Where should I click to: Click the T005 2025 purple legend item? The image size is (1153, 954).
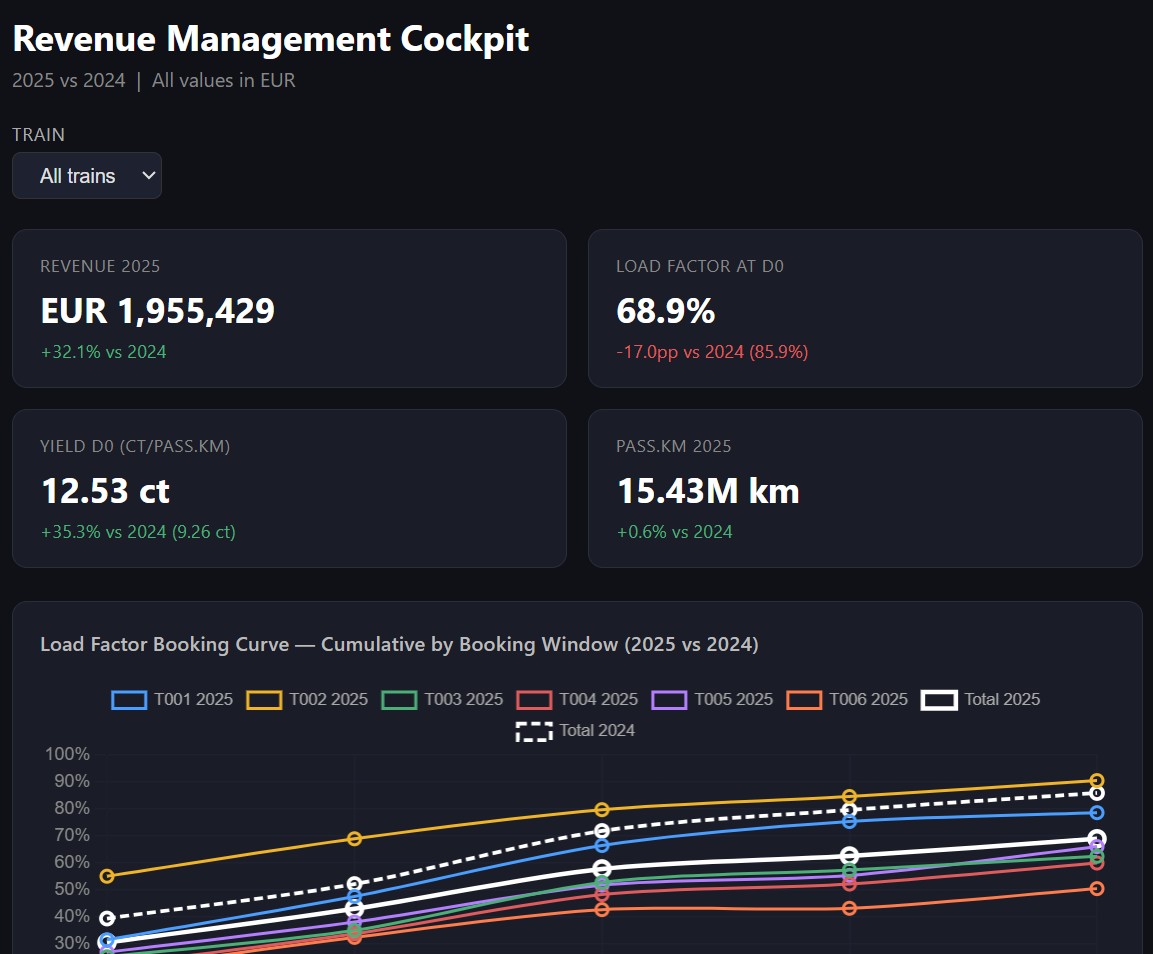714,699
